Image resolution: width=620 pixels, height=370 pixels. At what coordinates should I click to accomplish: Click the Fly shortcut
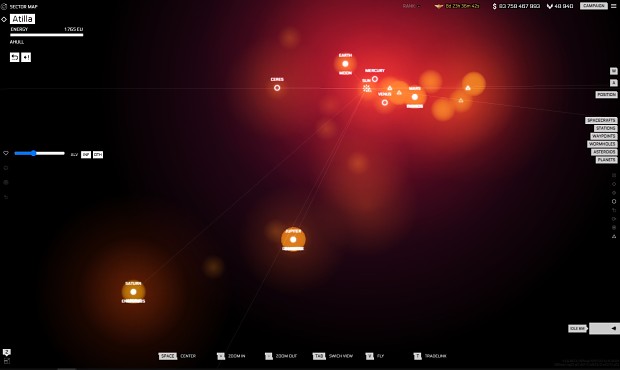[x=374, y=356]
